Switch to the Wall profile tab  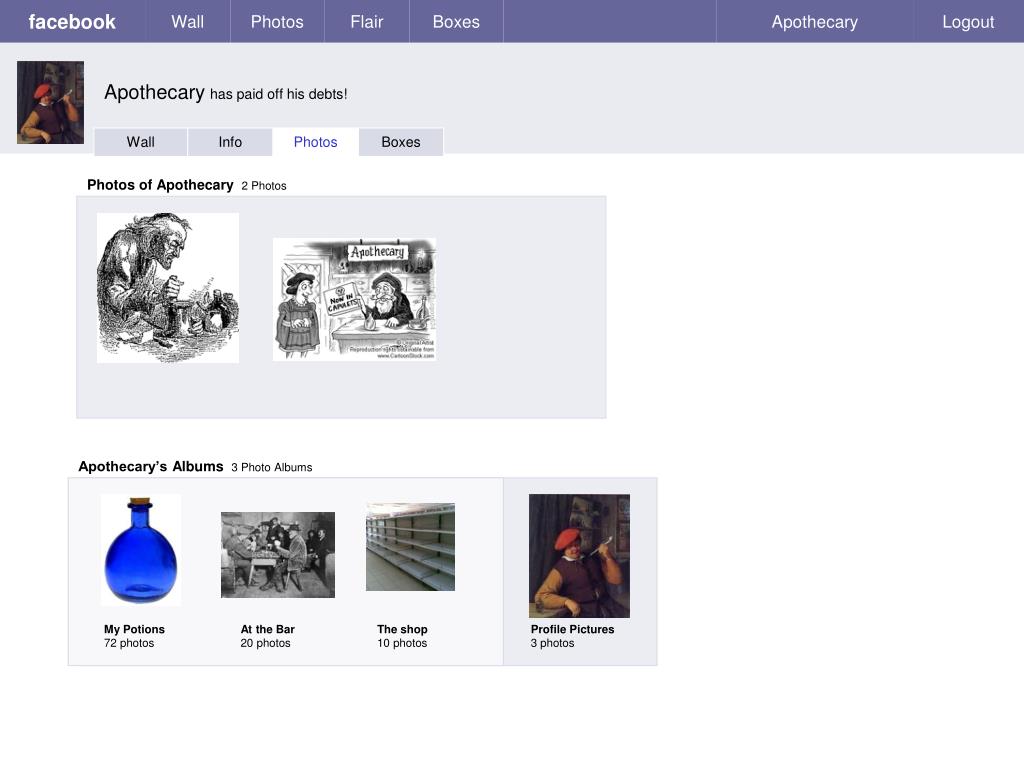pyautogui.click(x=140, y=142)
